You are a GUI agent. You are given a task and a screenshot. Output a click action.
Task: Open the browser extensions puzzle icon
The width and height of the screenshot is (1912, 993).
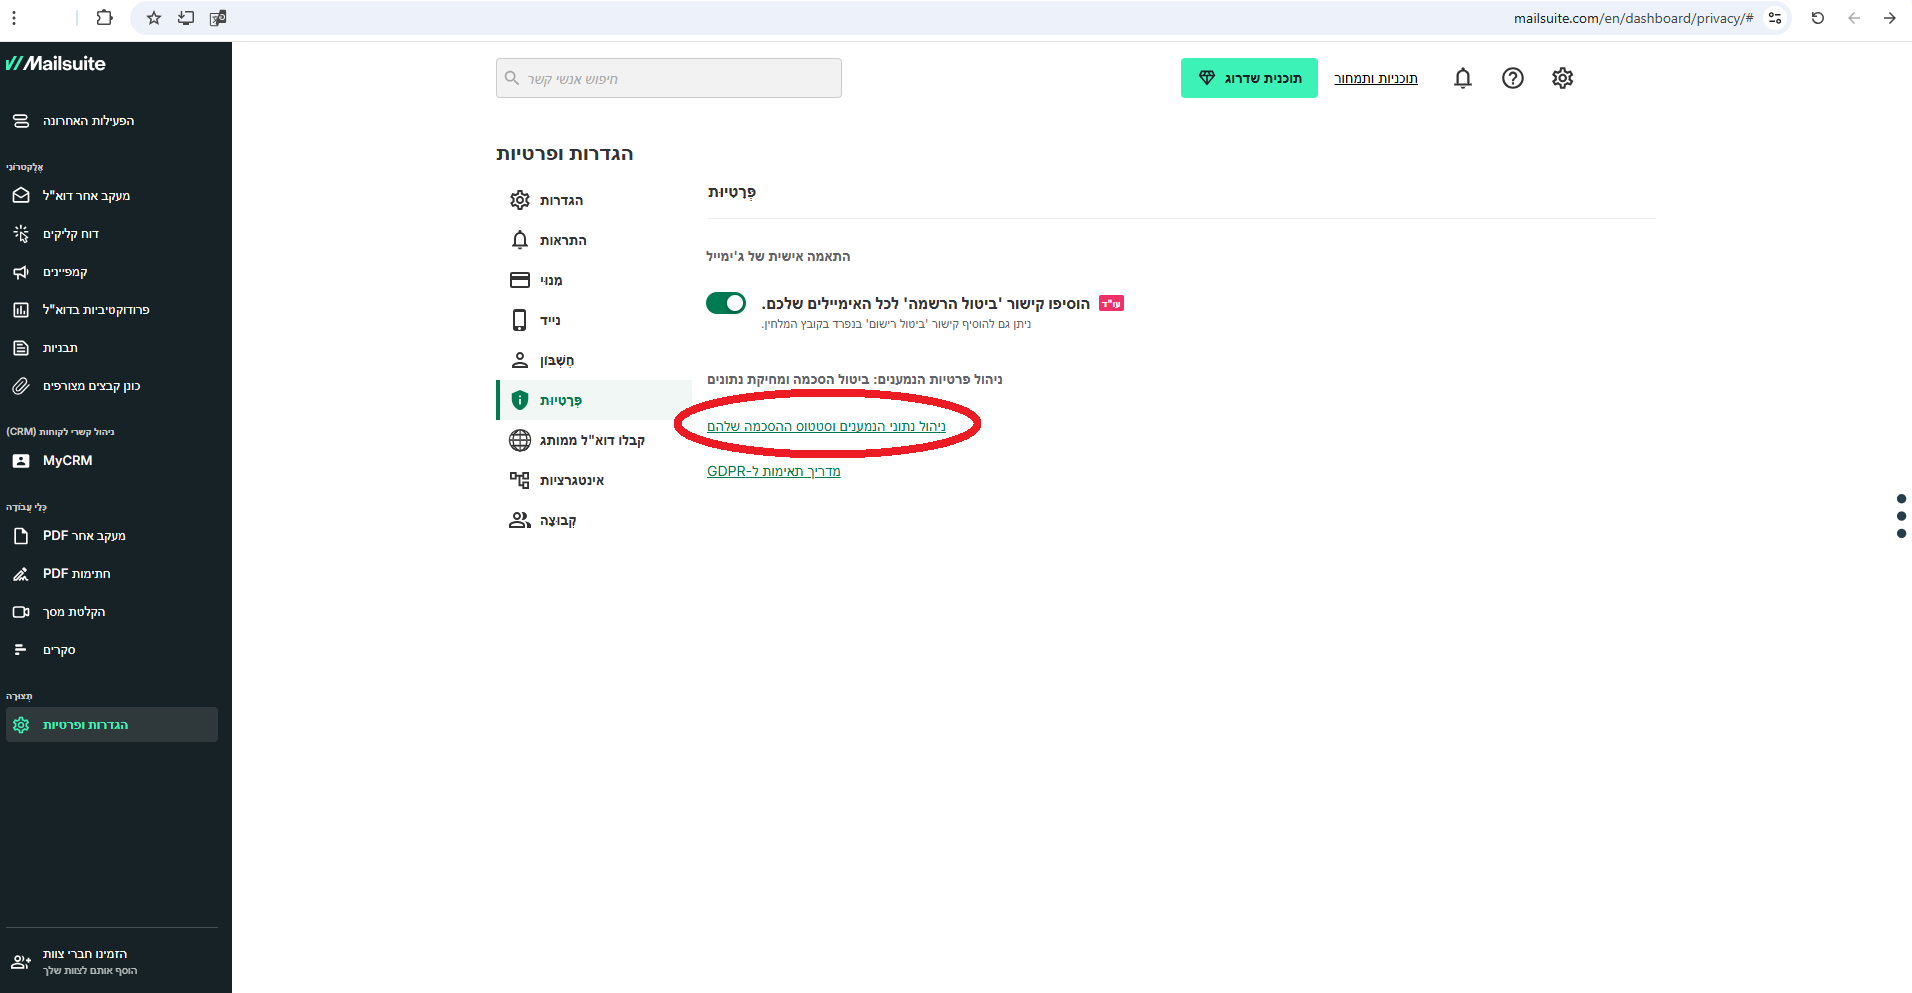(104, 18)
